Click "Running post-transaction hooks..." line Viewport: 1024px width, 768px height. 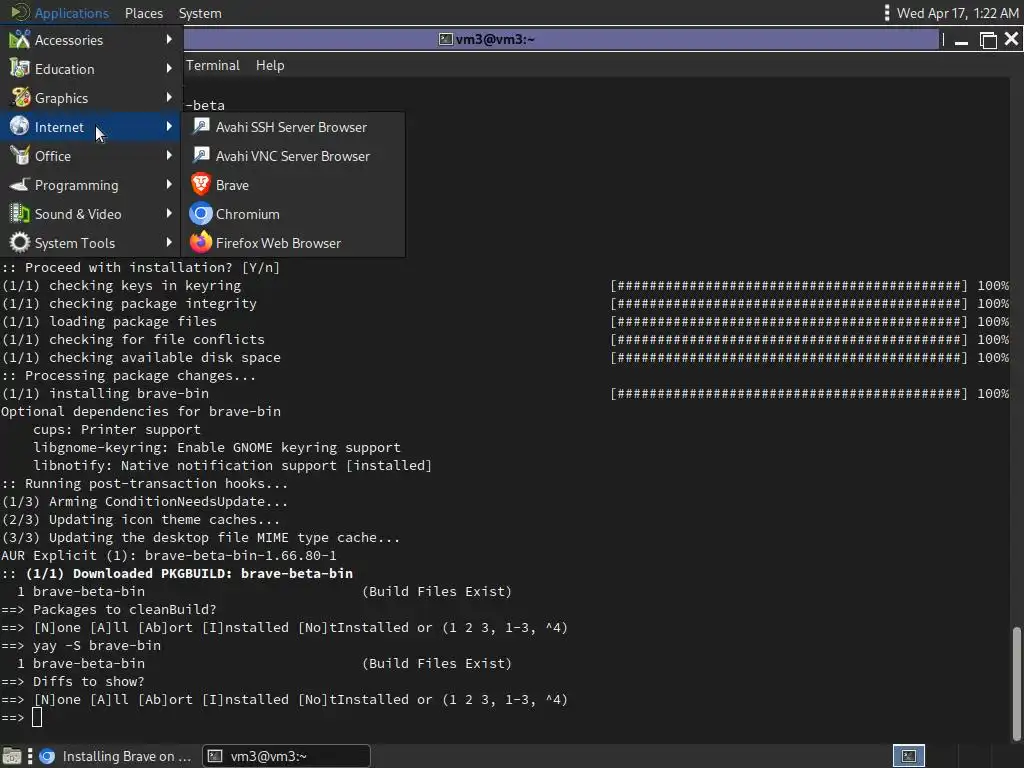coord(144,484)
